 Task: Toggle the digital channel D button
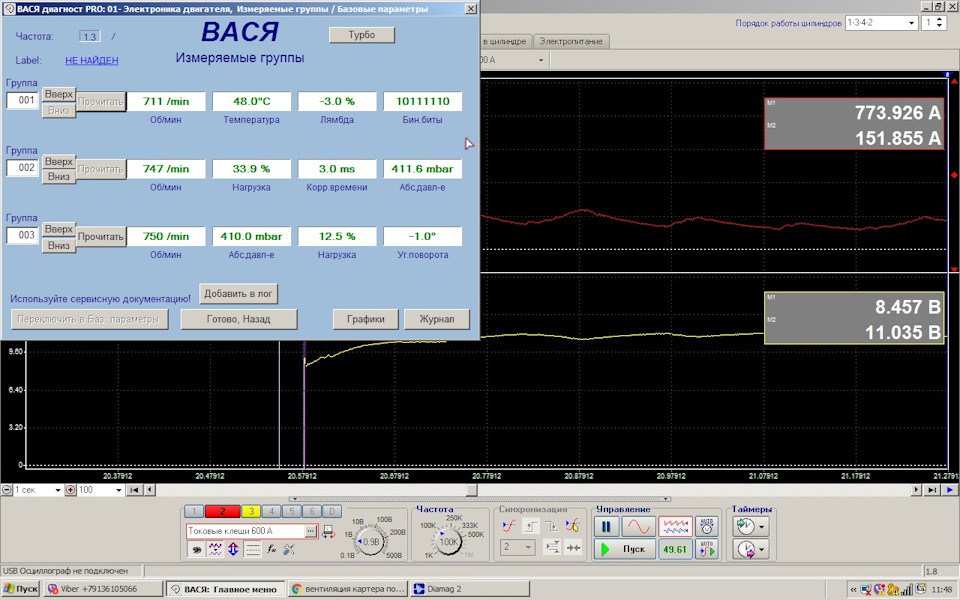332,511
